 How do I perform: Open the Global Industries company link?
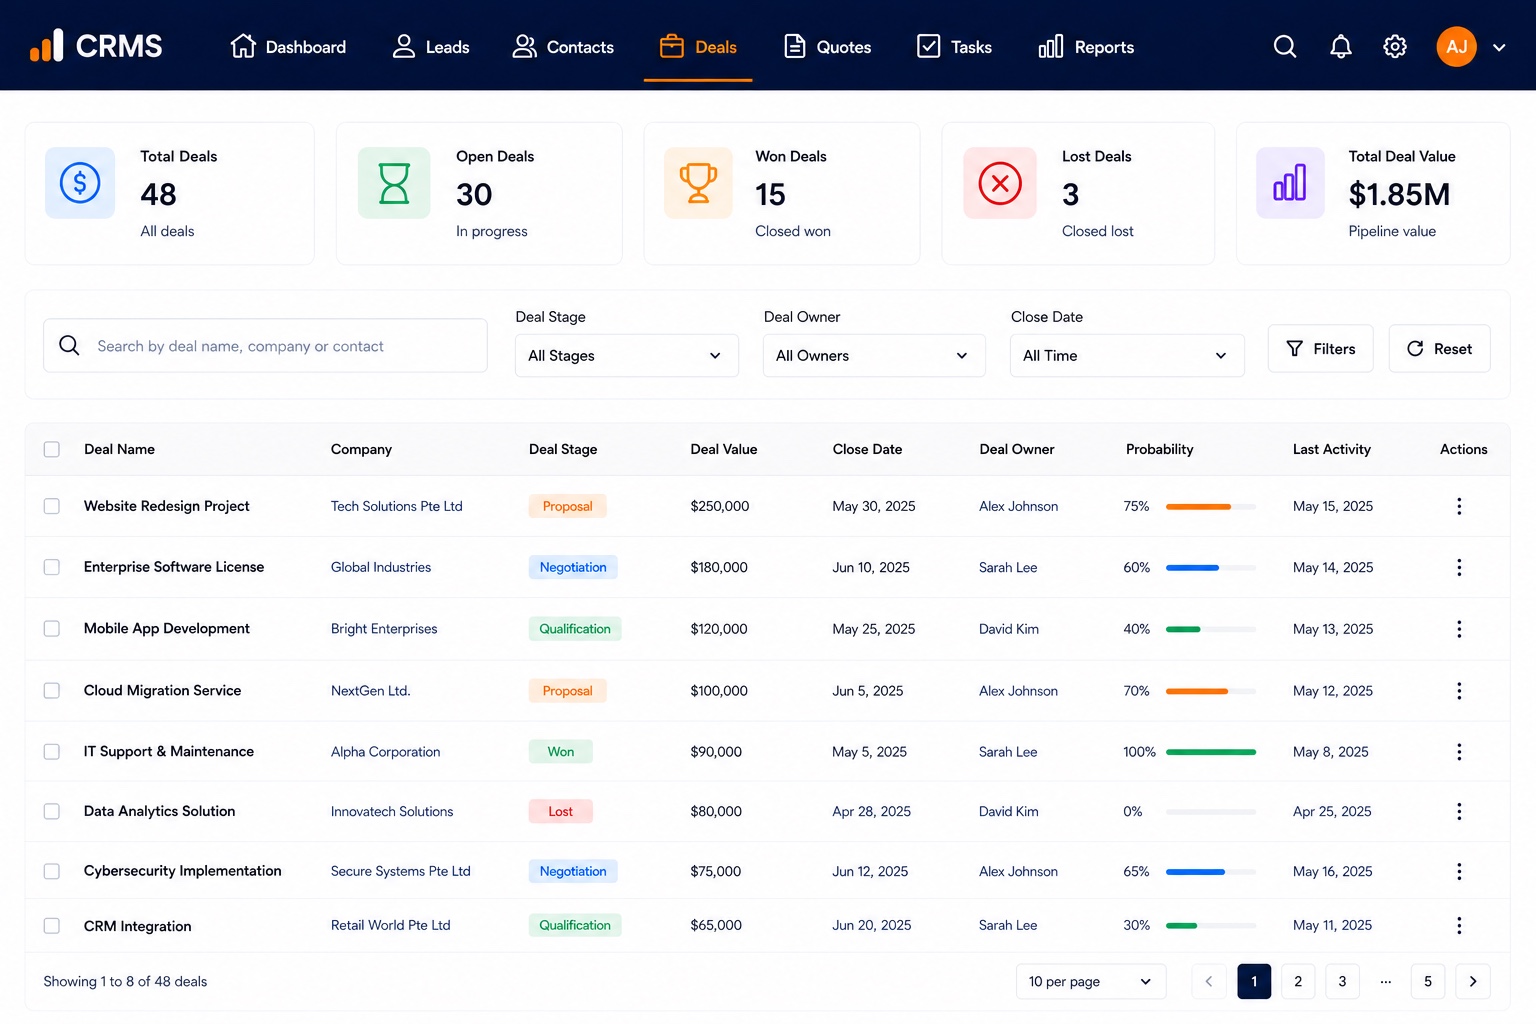coord(381,567)
